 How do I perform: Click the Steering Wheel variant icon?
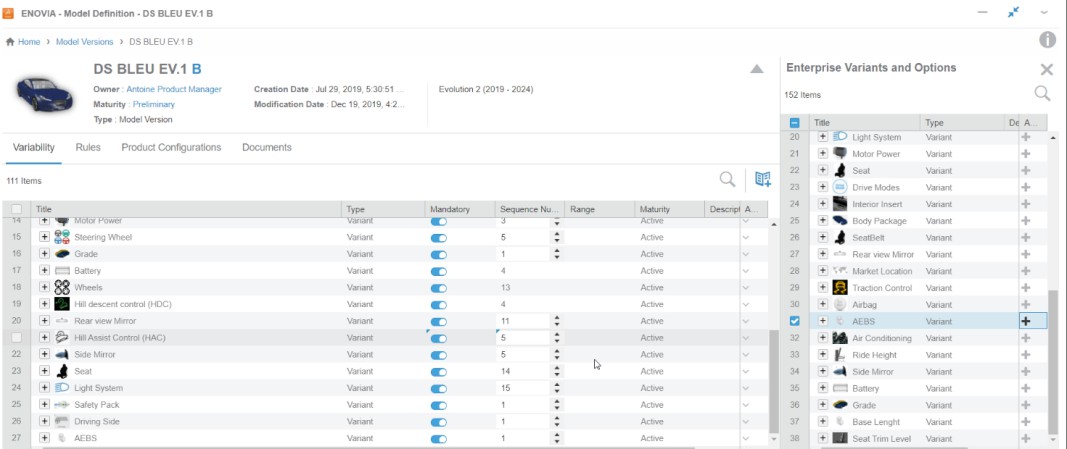point(62,237)
